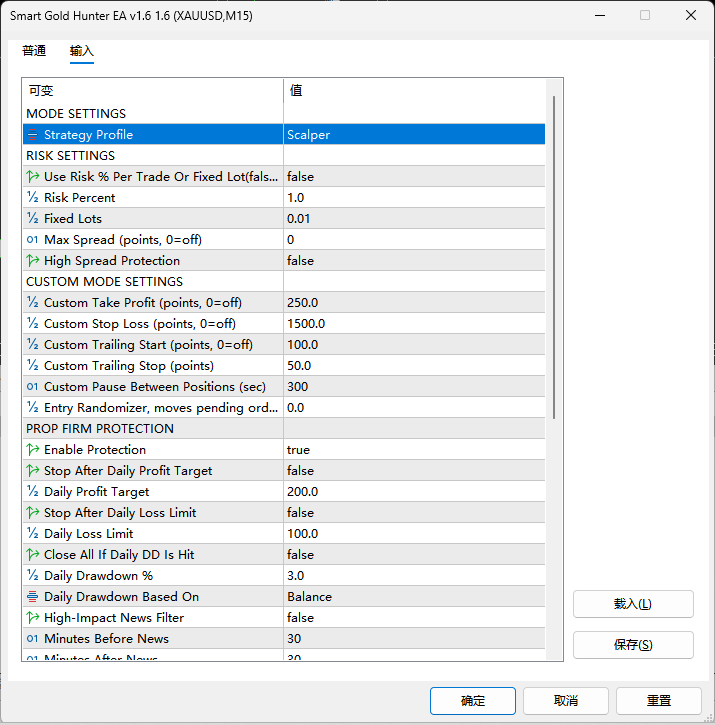715x725 pixels.
Task: Click the enum icon beside Strategy Profile
Action: [32, 135]
